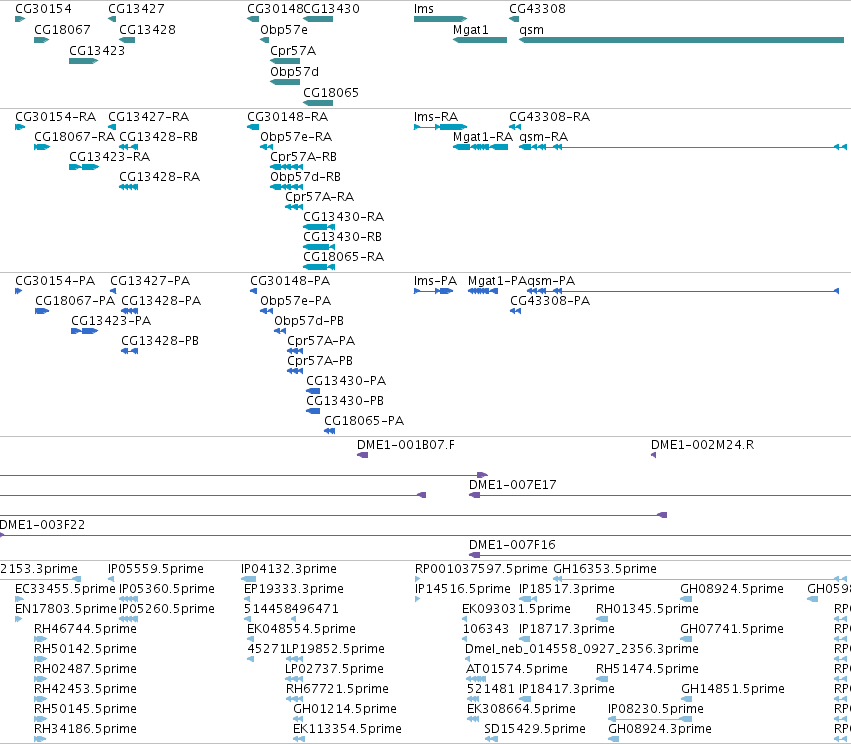Select the Obp57d gene label
Viewport: 851px width, 744px height.
(x=294, y=72)
